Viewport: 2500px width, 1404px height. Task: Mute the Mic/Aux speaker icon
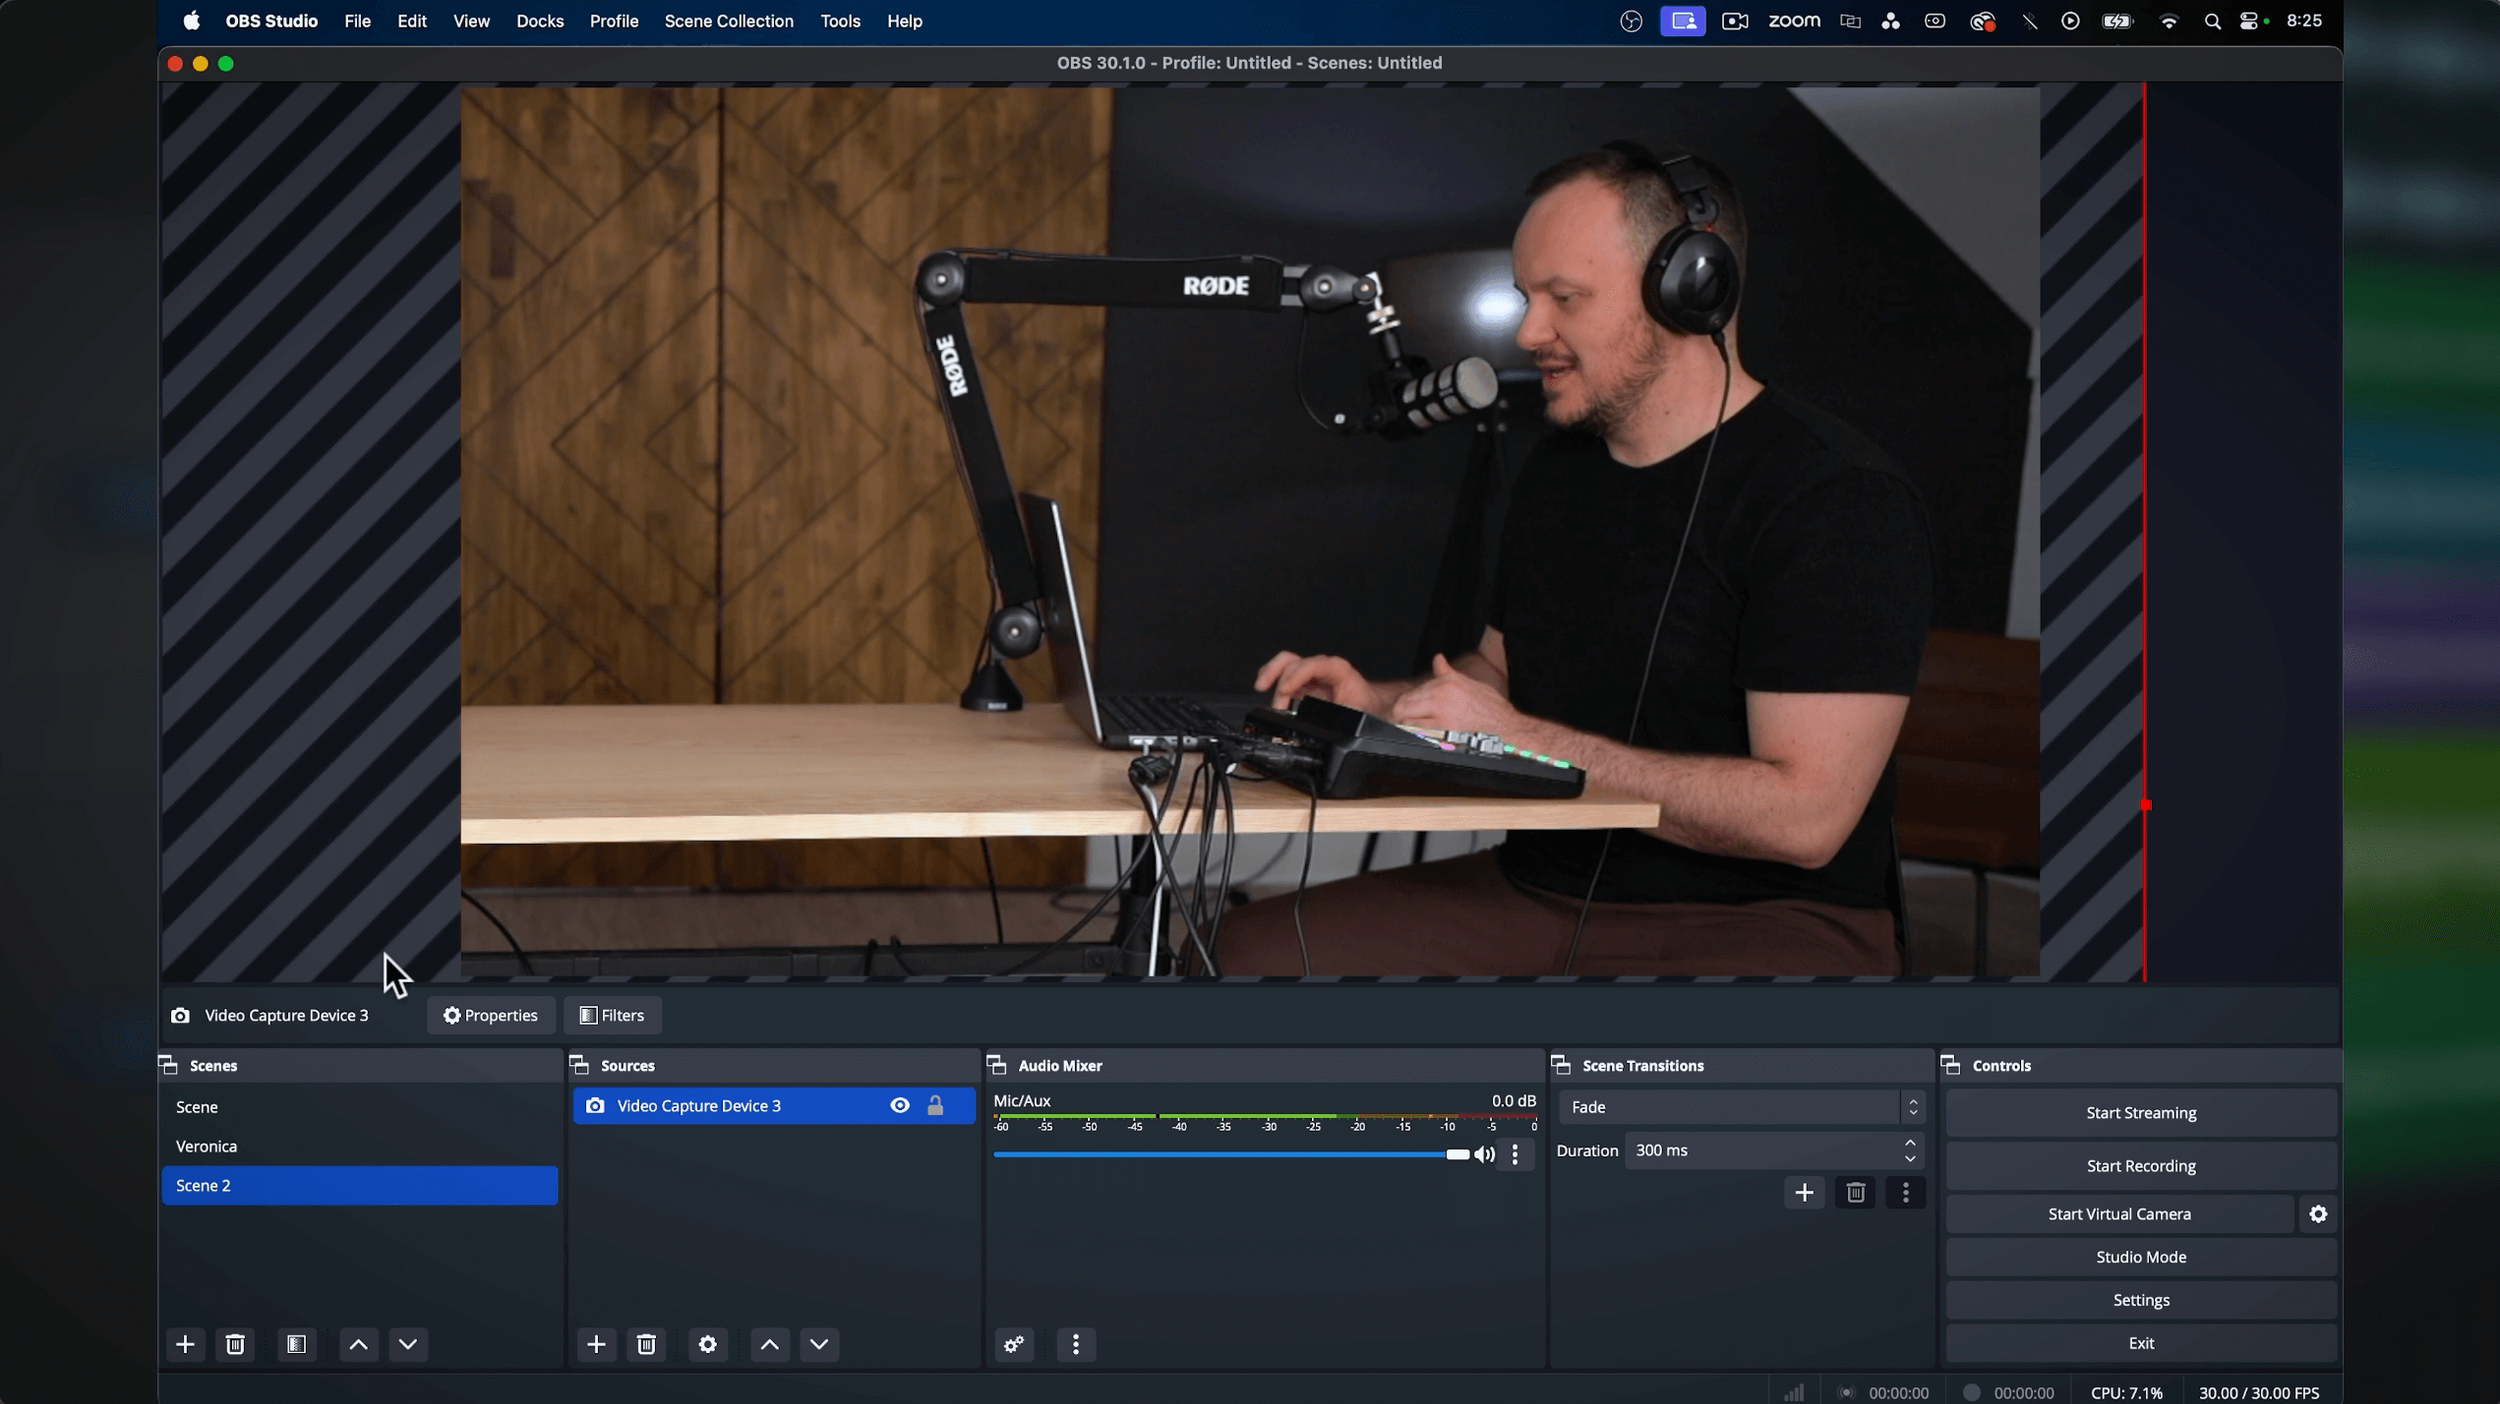(1485, 1154)
